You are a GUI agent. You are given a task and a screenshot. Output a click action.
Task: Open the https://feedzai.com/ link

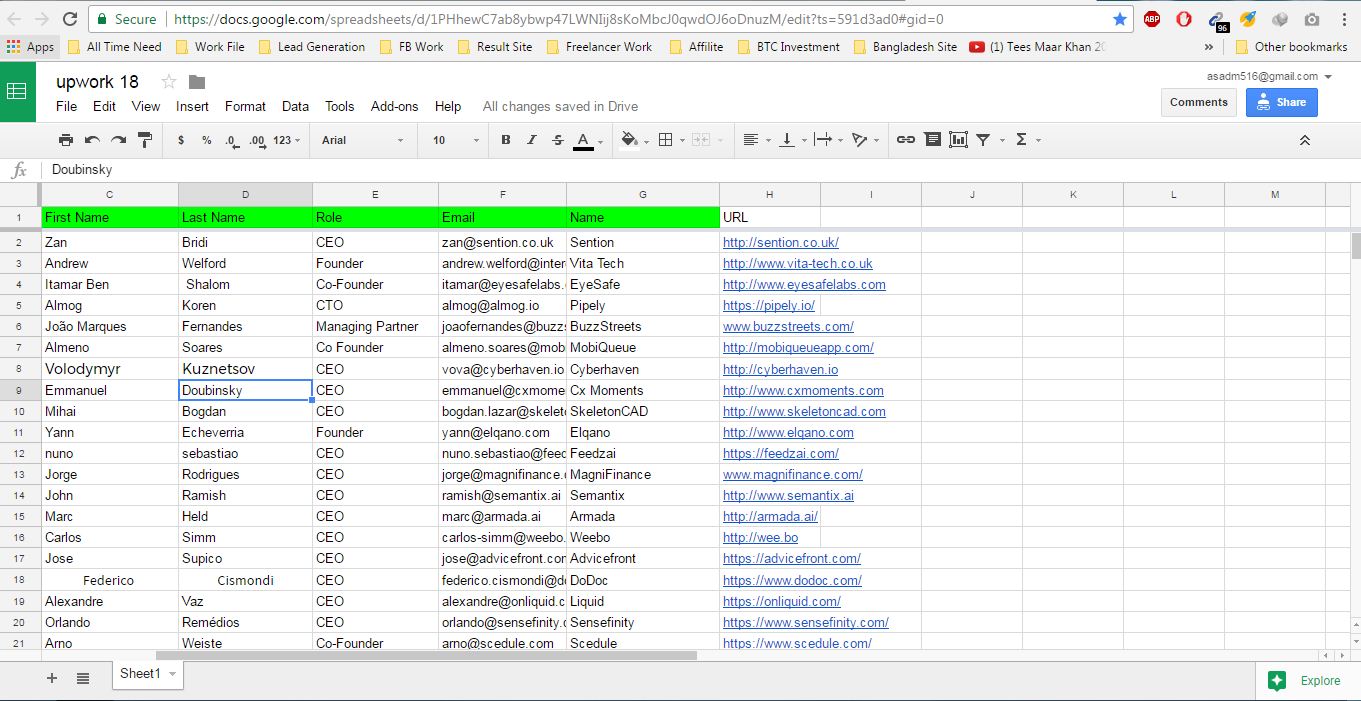[780, 453]
